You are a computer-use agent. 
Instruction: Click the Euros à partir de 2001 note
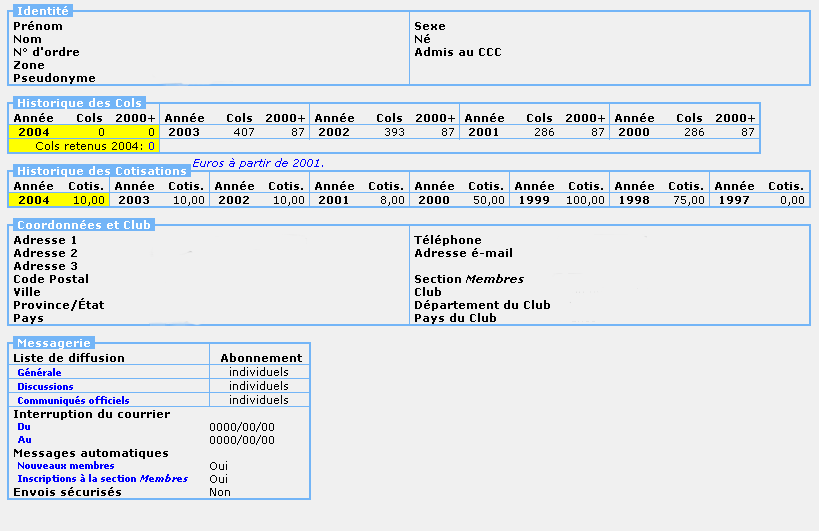[x=258, y=163]
